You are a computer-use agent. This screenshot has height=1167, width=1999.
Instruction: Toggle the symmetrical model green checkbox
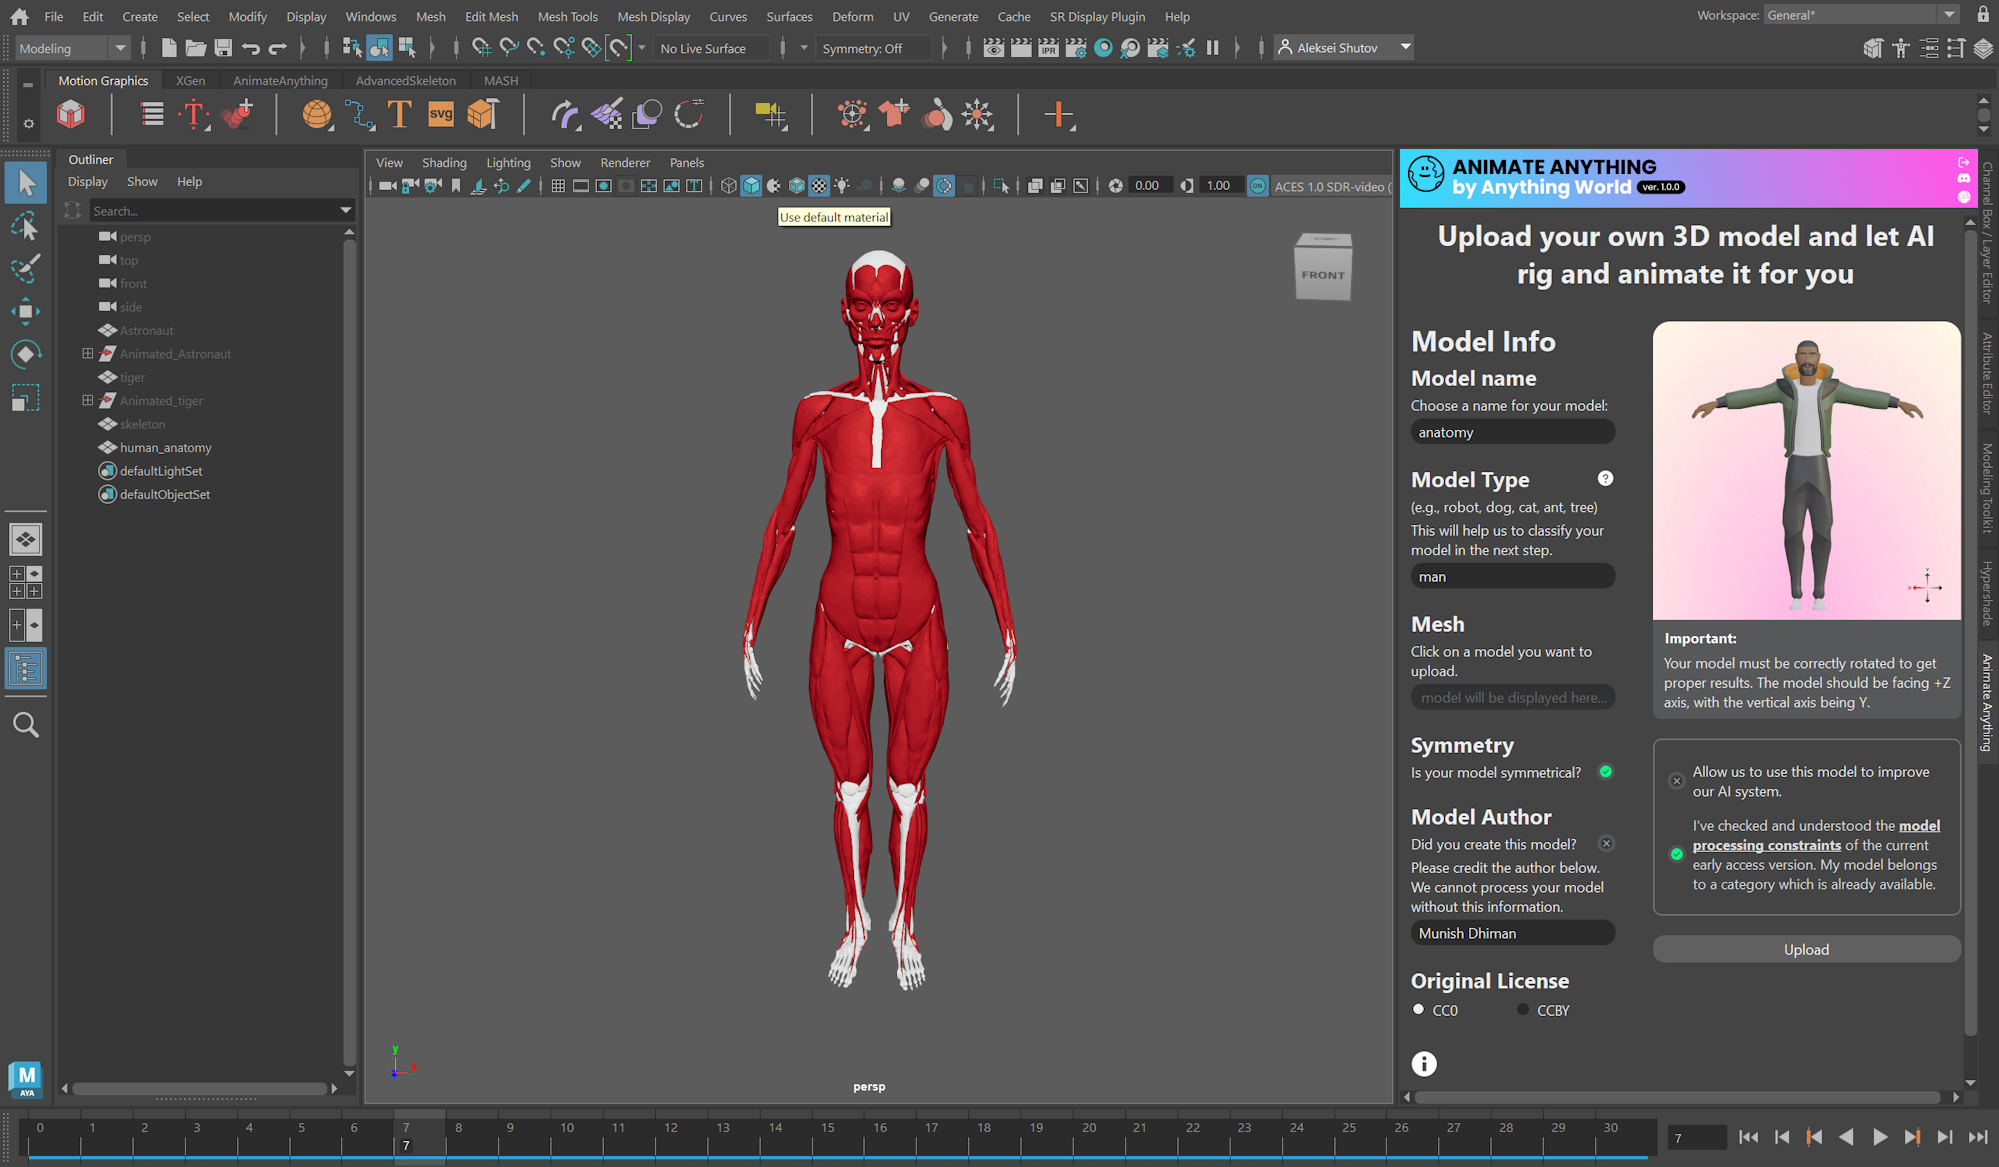click(x=1605, y=772)
